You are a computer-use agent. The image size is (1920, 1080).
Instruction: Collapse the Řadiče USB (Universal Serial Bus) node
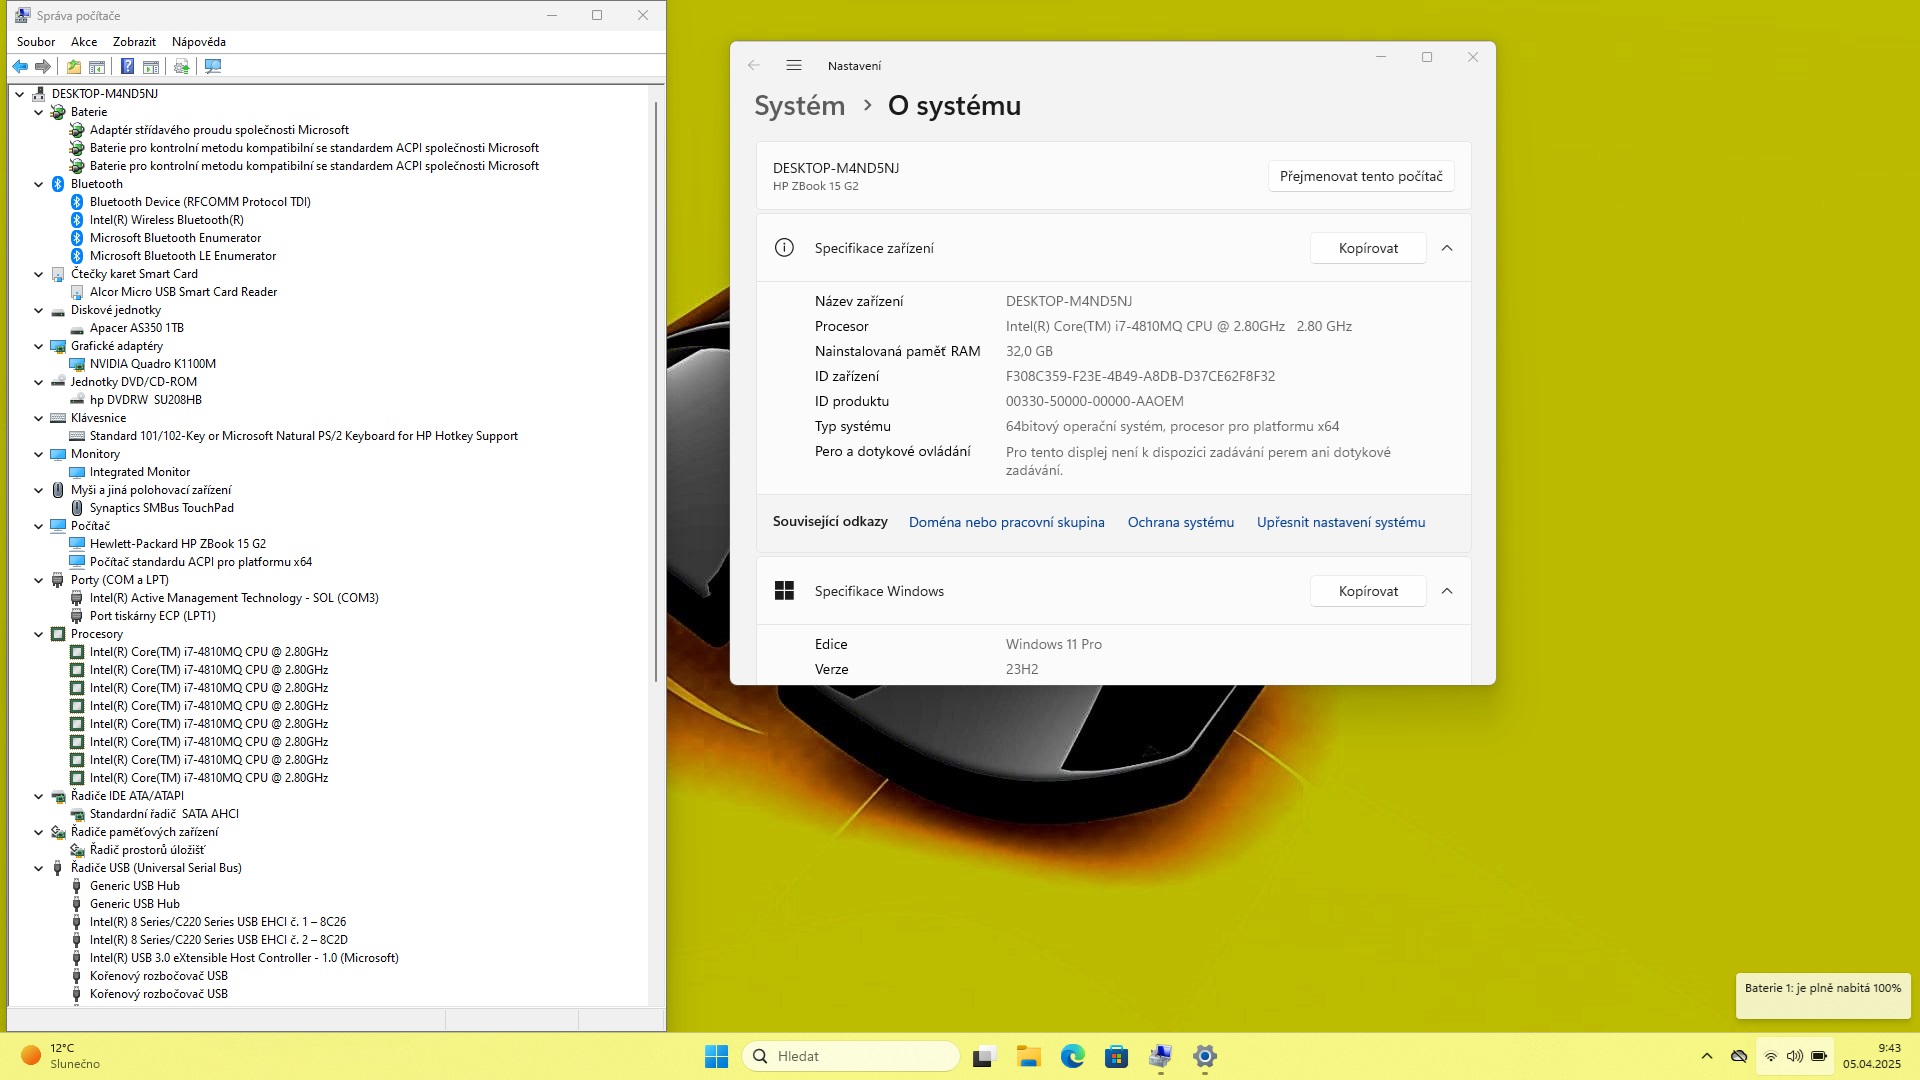pos(39,868)
